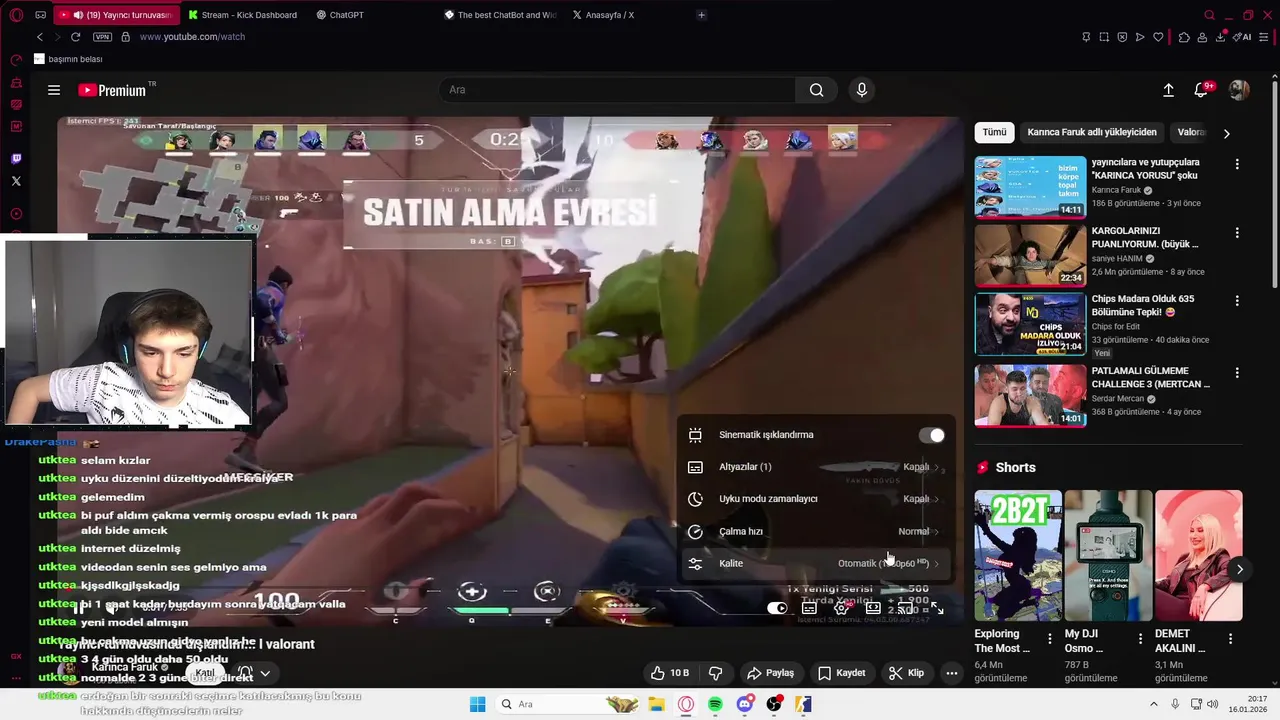Open the Çalma hızı submenu
This screenshot has height=720, width=1280.
click(x=816, y=531)
